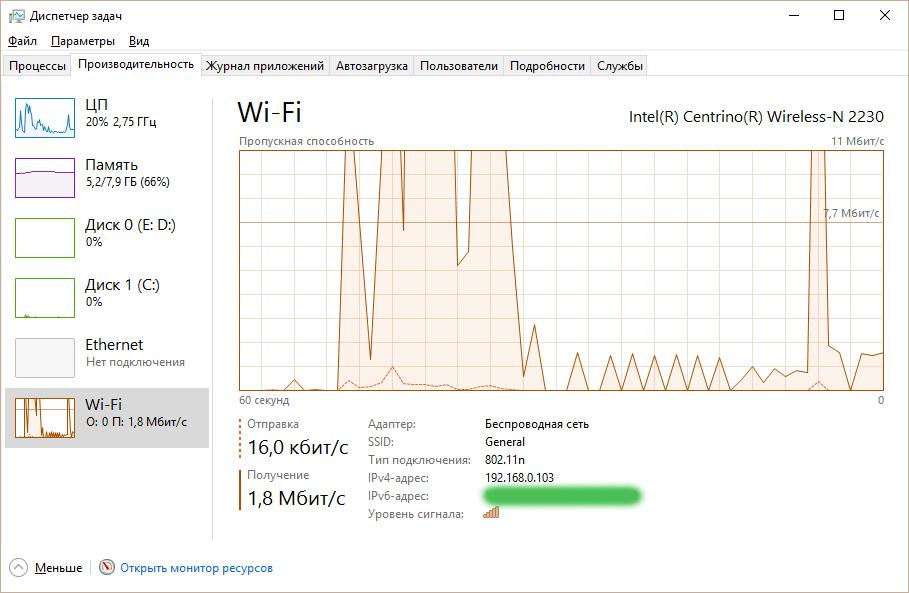Switch to the Журнал приложений tab
The width and height of the screenshot is (909, 593).
pos(265,66)
